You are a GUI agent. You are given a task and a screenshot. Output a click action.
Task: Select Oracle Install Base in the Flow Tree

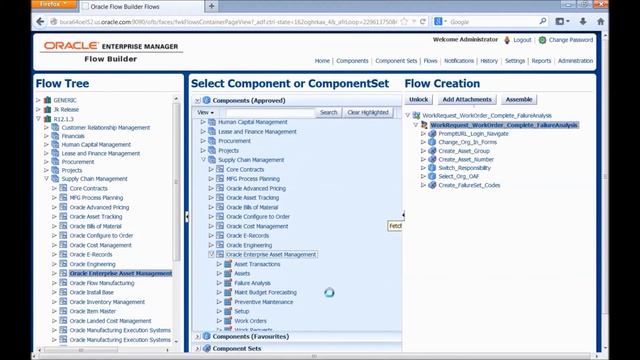(91, 292)
